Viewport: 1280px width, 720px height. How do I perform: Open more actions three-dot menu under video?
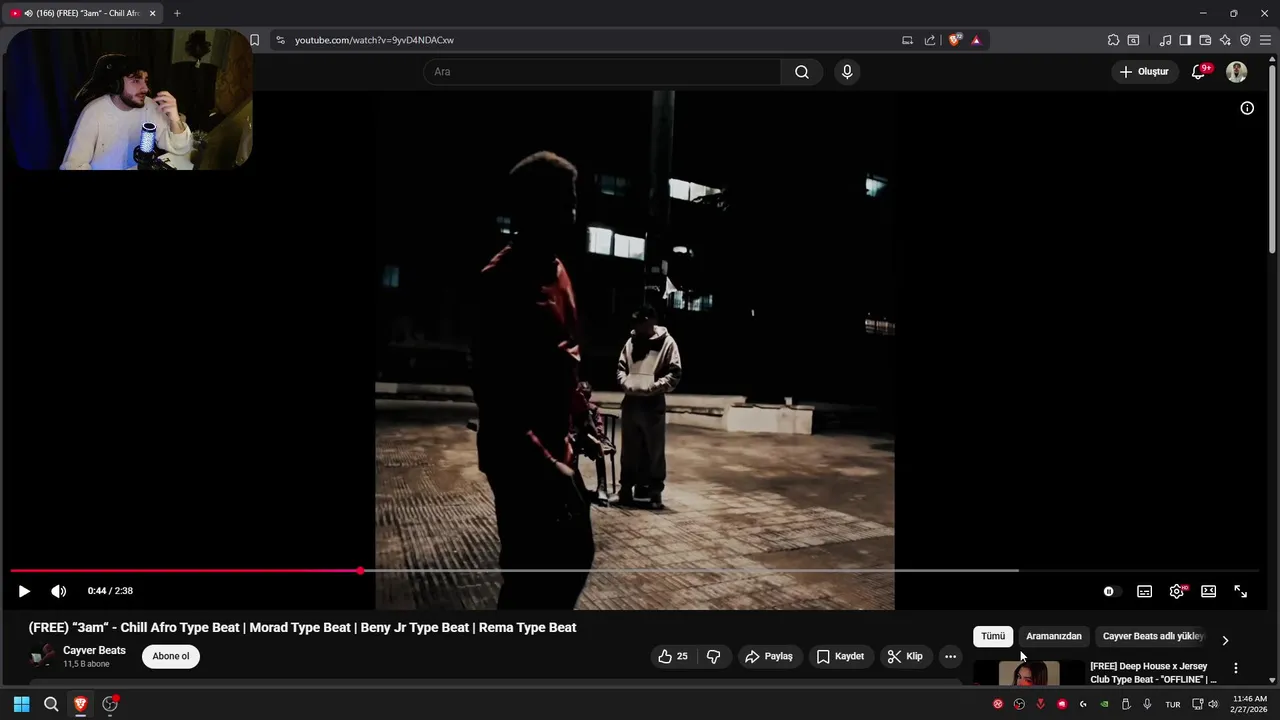point(950,656)
